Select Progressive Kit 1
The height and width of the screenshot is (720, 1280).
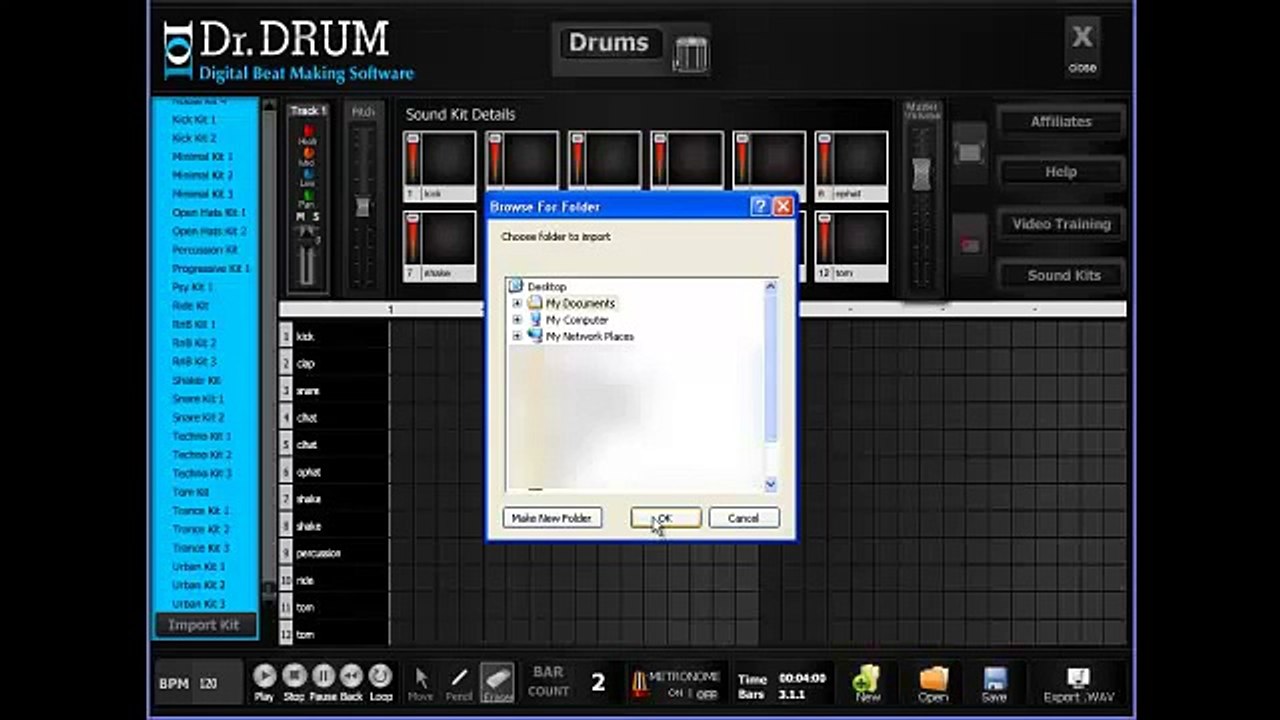[211, 269]
